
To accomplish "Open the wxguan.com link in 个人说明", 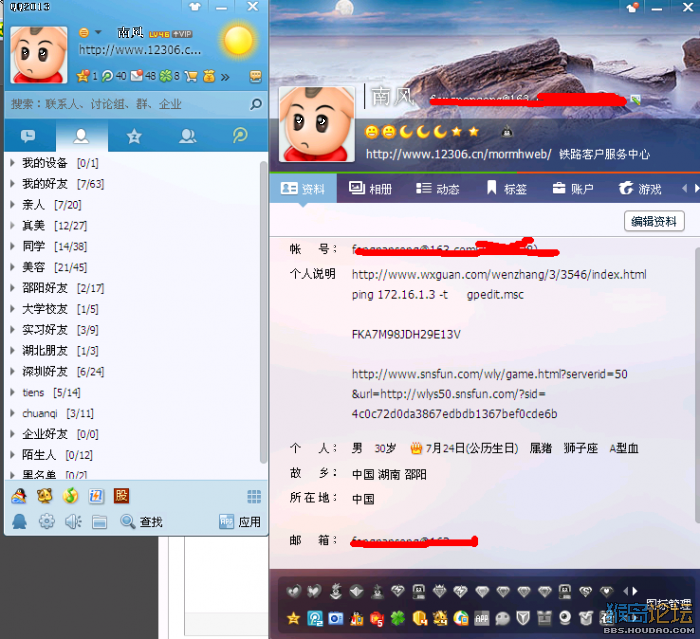I will [x=499, y=274].
